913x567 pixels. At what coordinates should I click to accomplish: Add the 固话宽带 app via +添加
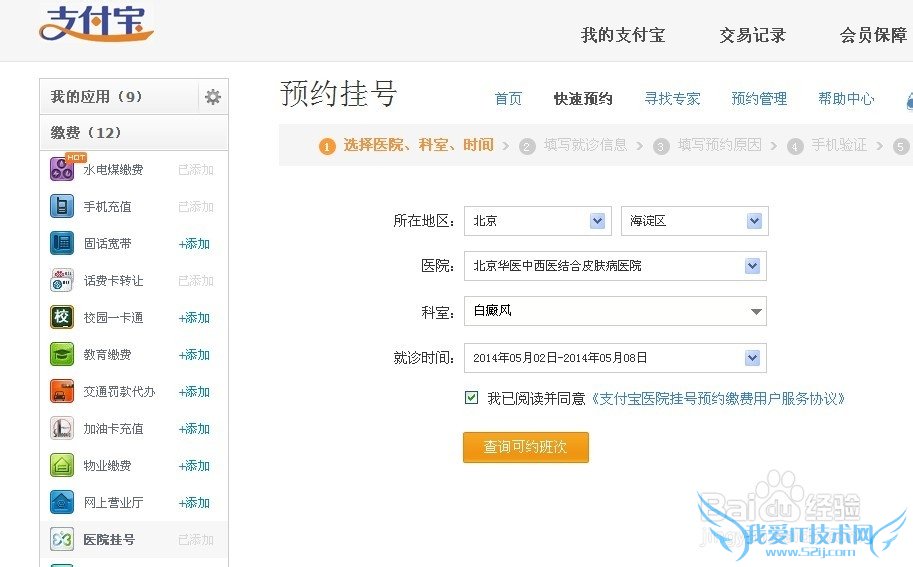194,244
